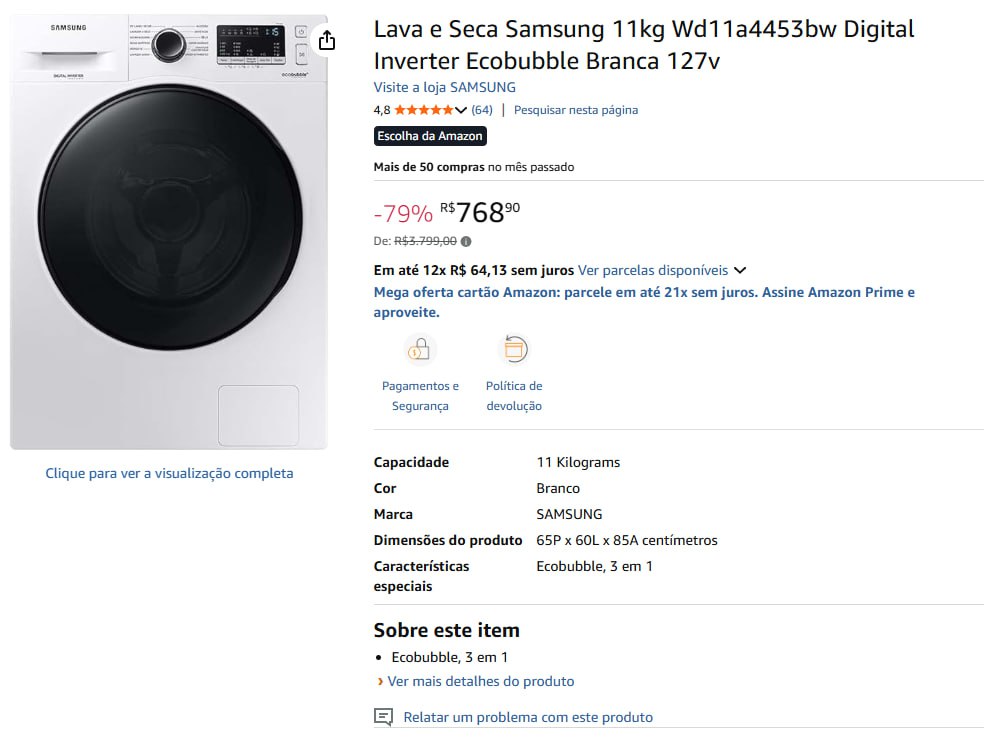Click the share icon on product image
The width and height of the screenshot is (1003, 742).
click(326, 40)
